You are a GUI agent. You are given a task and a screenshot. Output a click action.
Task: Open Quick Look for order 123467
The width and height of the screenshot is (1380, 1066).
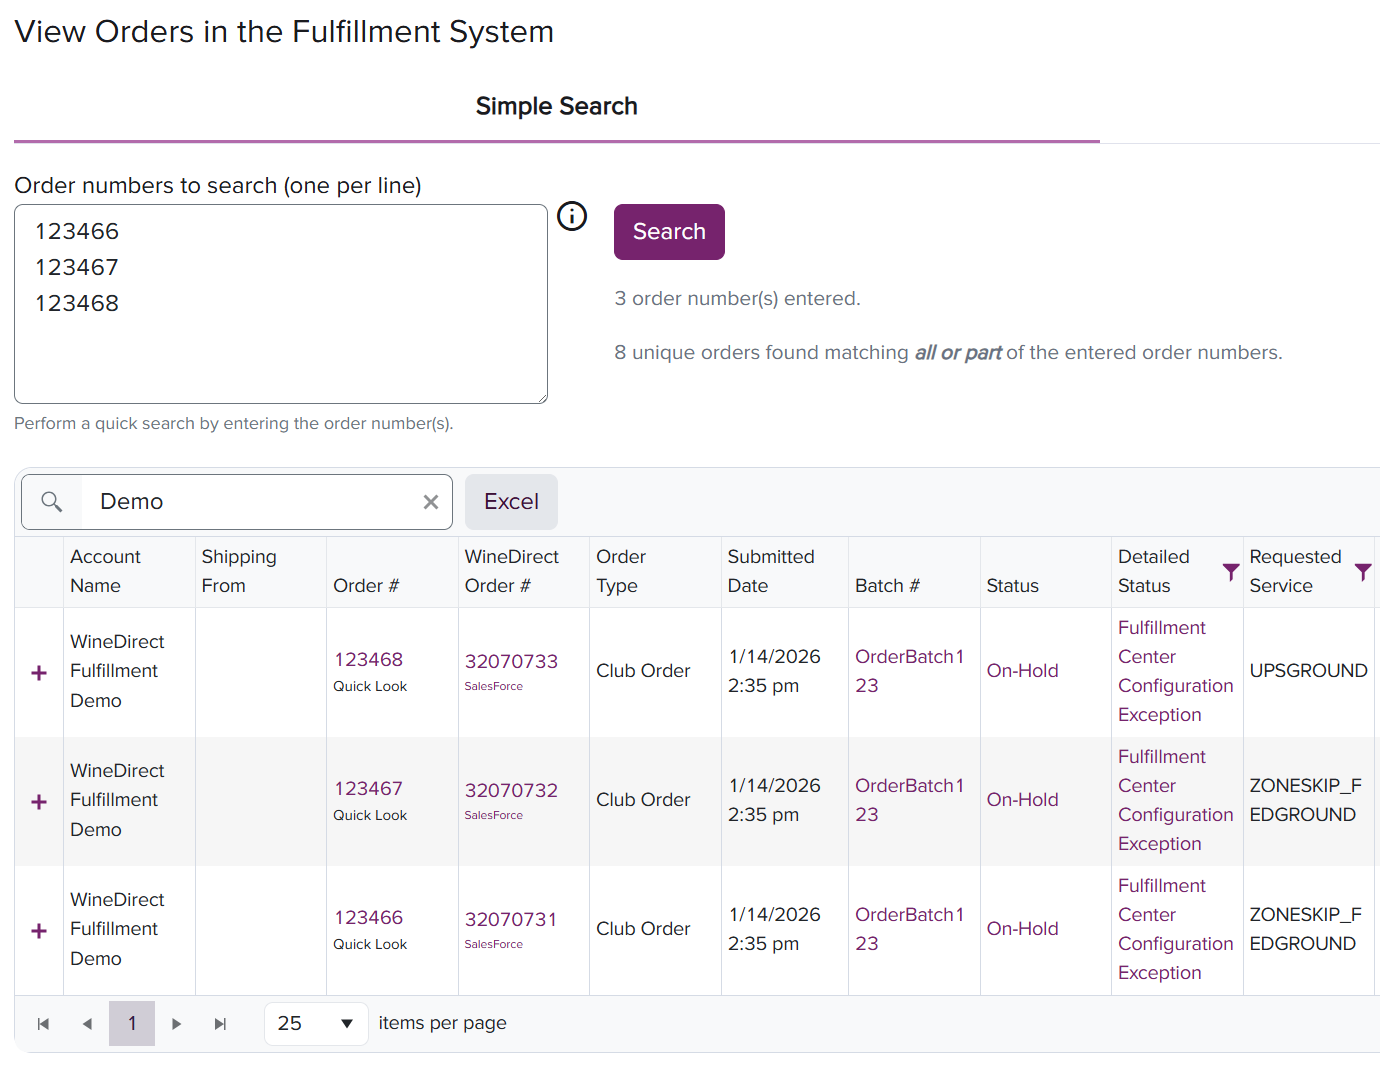click(370, 815)
